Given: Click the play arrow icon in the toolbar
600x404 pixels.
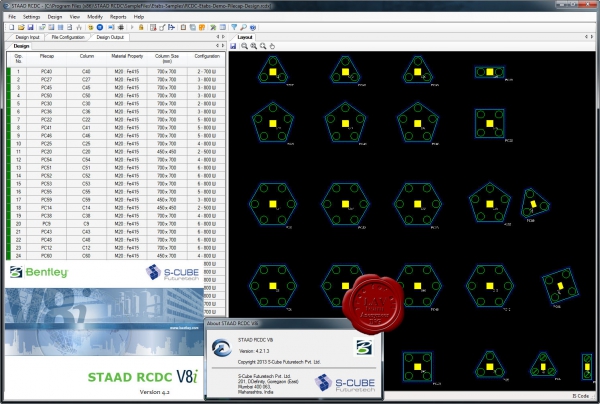Looking at the screenshot, I should pyautogui.click(x=132, y=28).
